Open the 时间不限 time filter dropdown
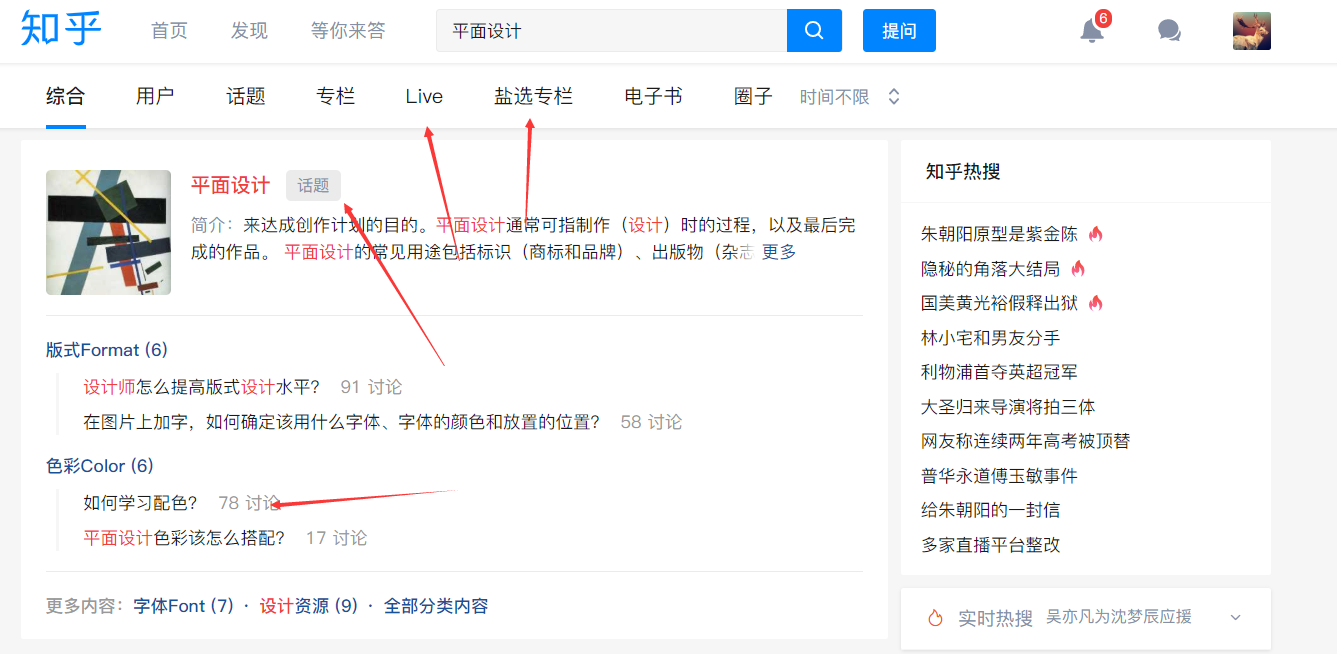This screenshot has width=1337, height=654. click(850, 97)
